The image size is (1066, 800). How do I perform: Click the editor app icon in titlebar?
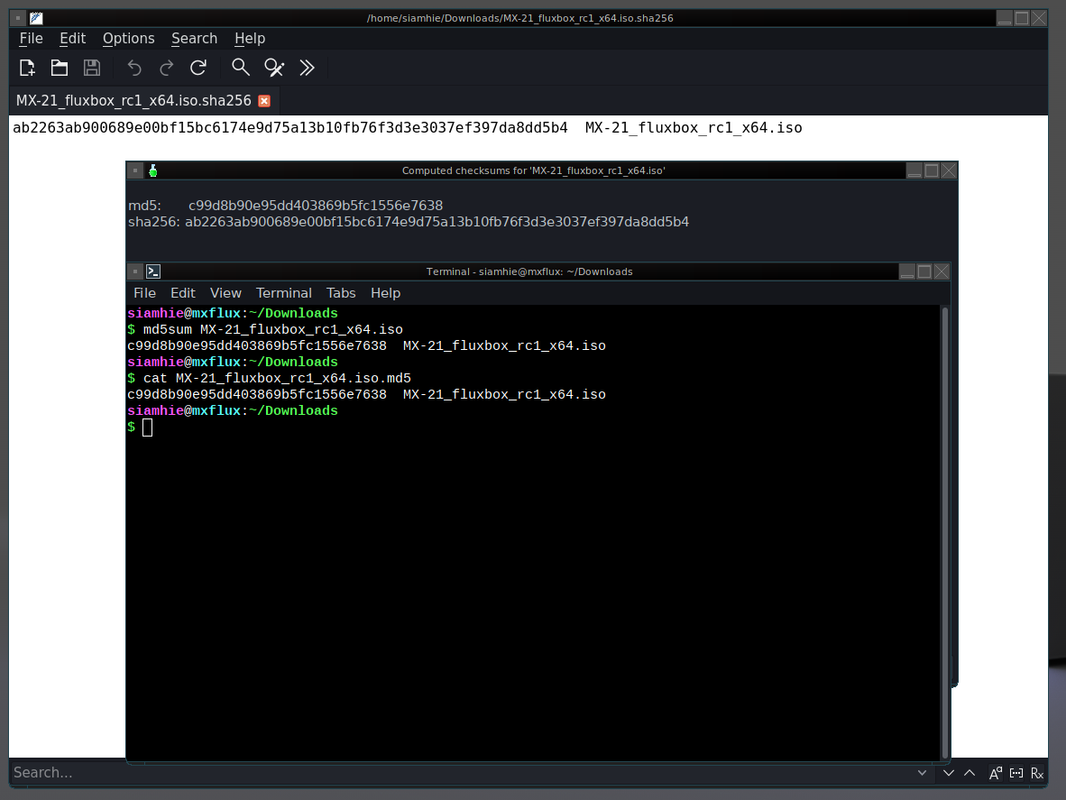(36, 18)
